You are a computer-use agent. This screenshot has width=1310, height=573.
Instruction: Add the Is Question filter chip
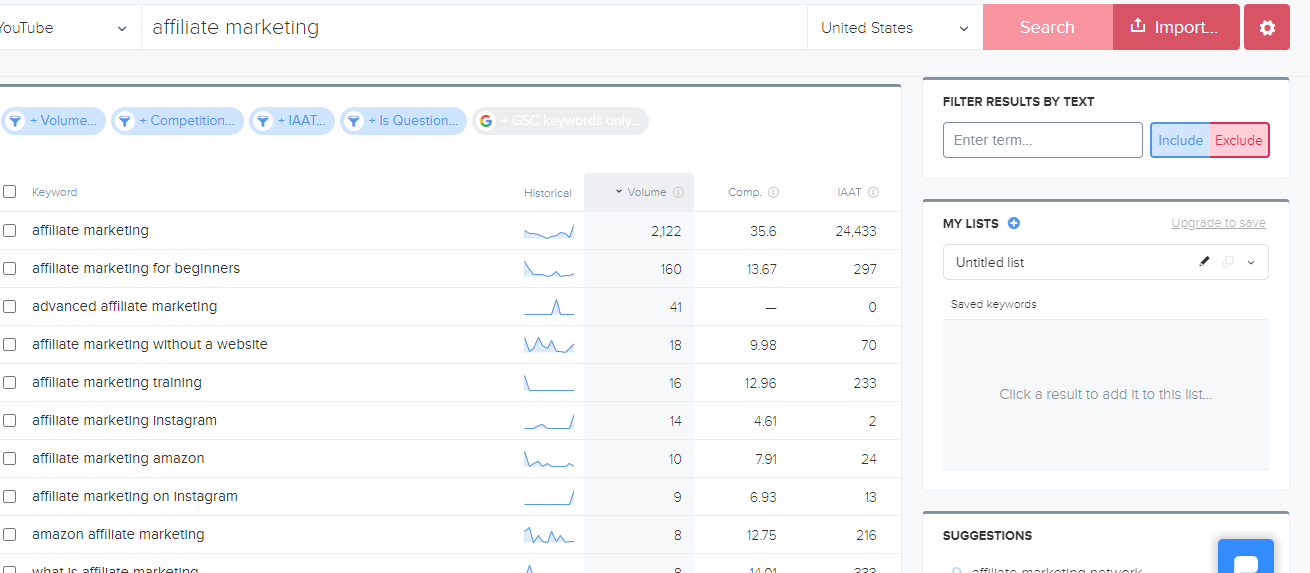click(x=403, y=121)
